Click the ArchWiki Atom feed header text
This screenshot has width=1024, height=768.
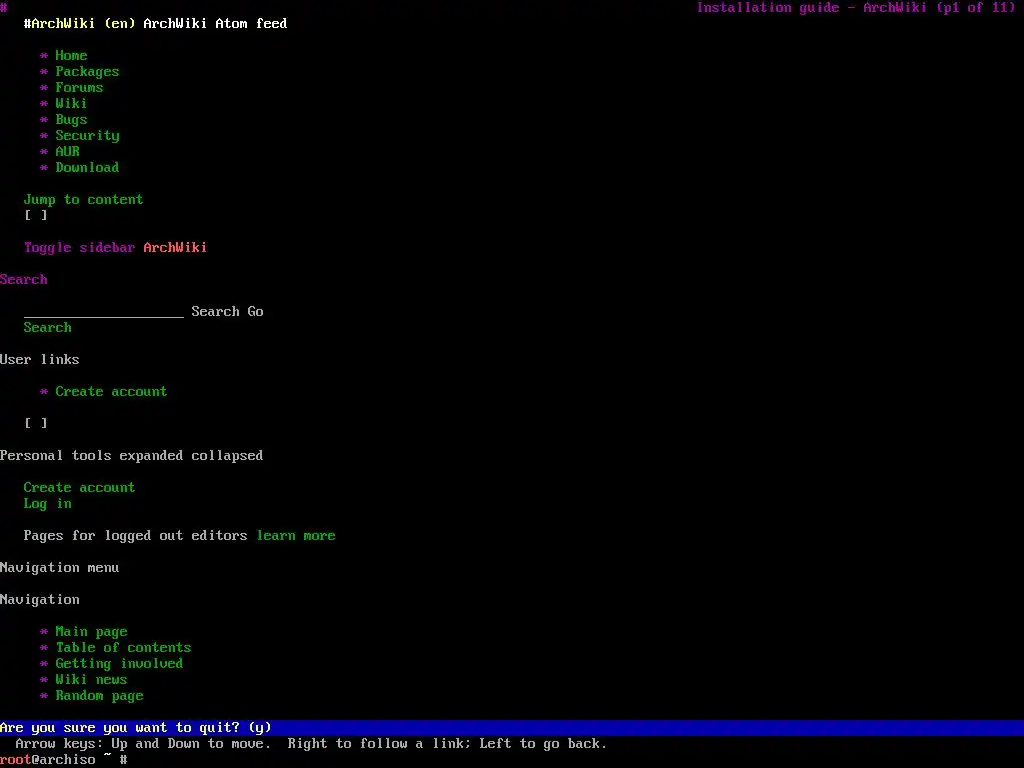pyautogui.click(x=216, y=24)
